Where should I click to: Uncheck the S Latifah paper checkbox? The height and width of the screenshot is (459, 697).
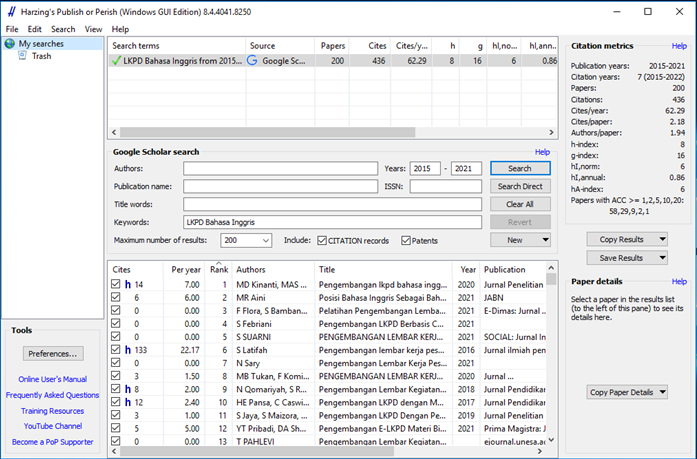(116, 350)
